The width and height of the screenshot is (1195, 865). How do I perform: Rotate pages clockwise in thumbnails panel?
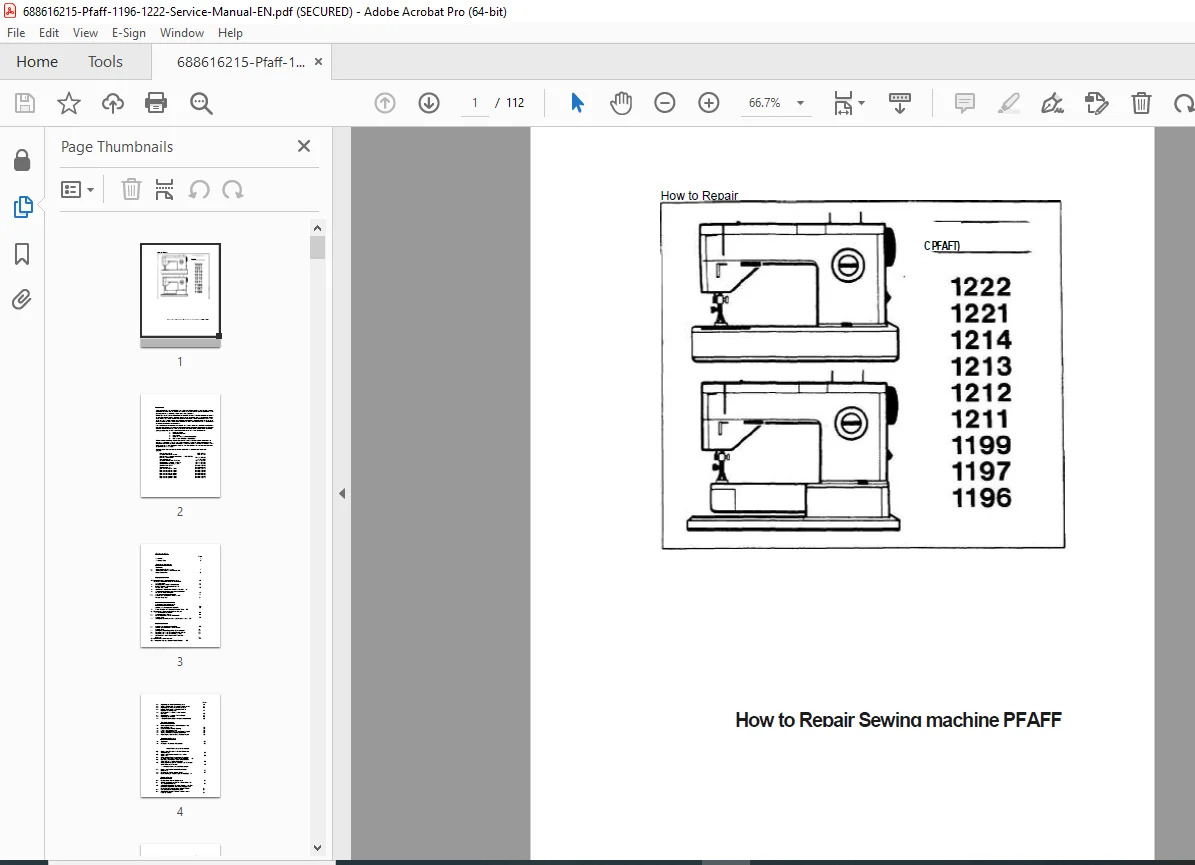[233, 189]
